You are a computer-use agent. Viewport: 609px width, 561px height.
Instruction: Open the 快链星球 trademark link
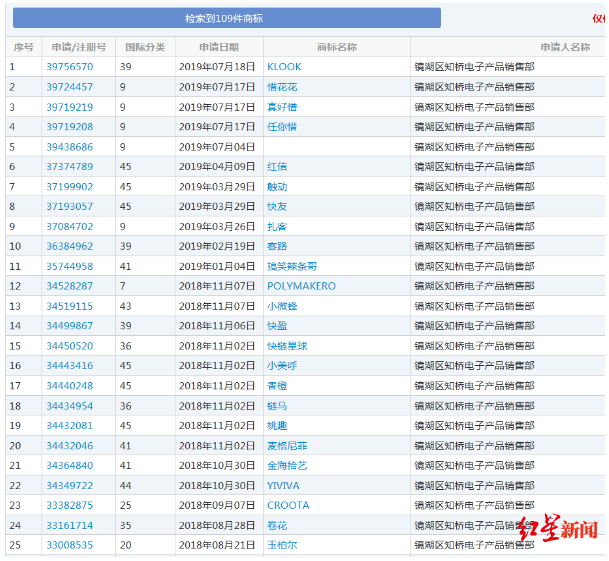click(287, 346)
